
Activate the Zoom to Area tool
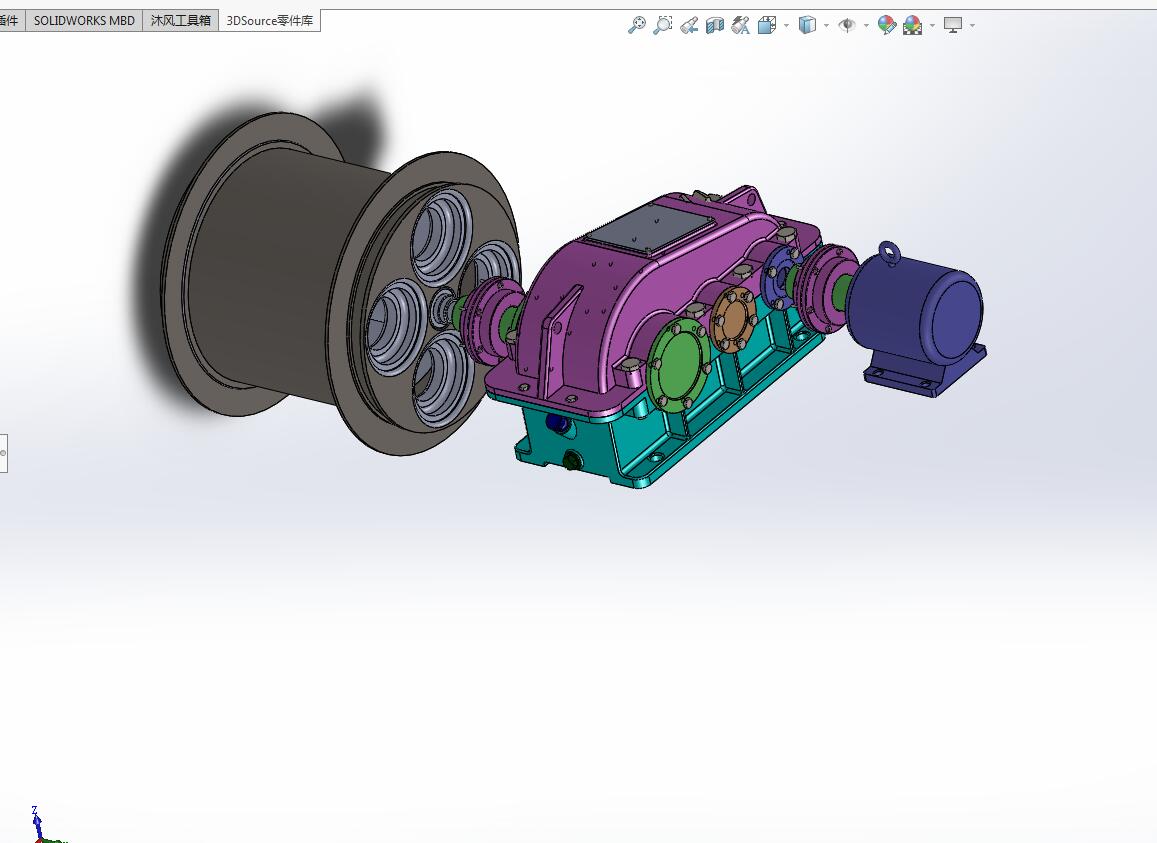(x=662, y=25)
